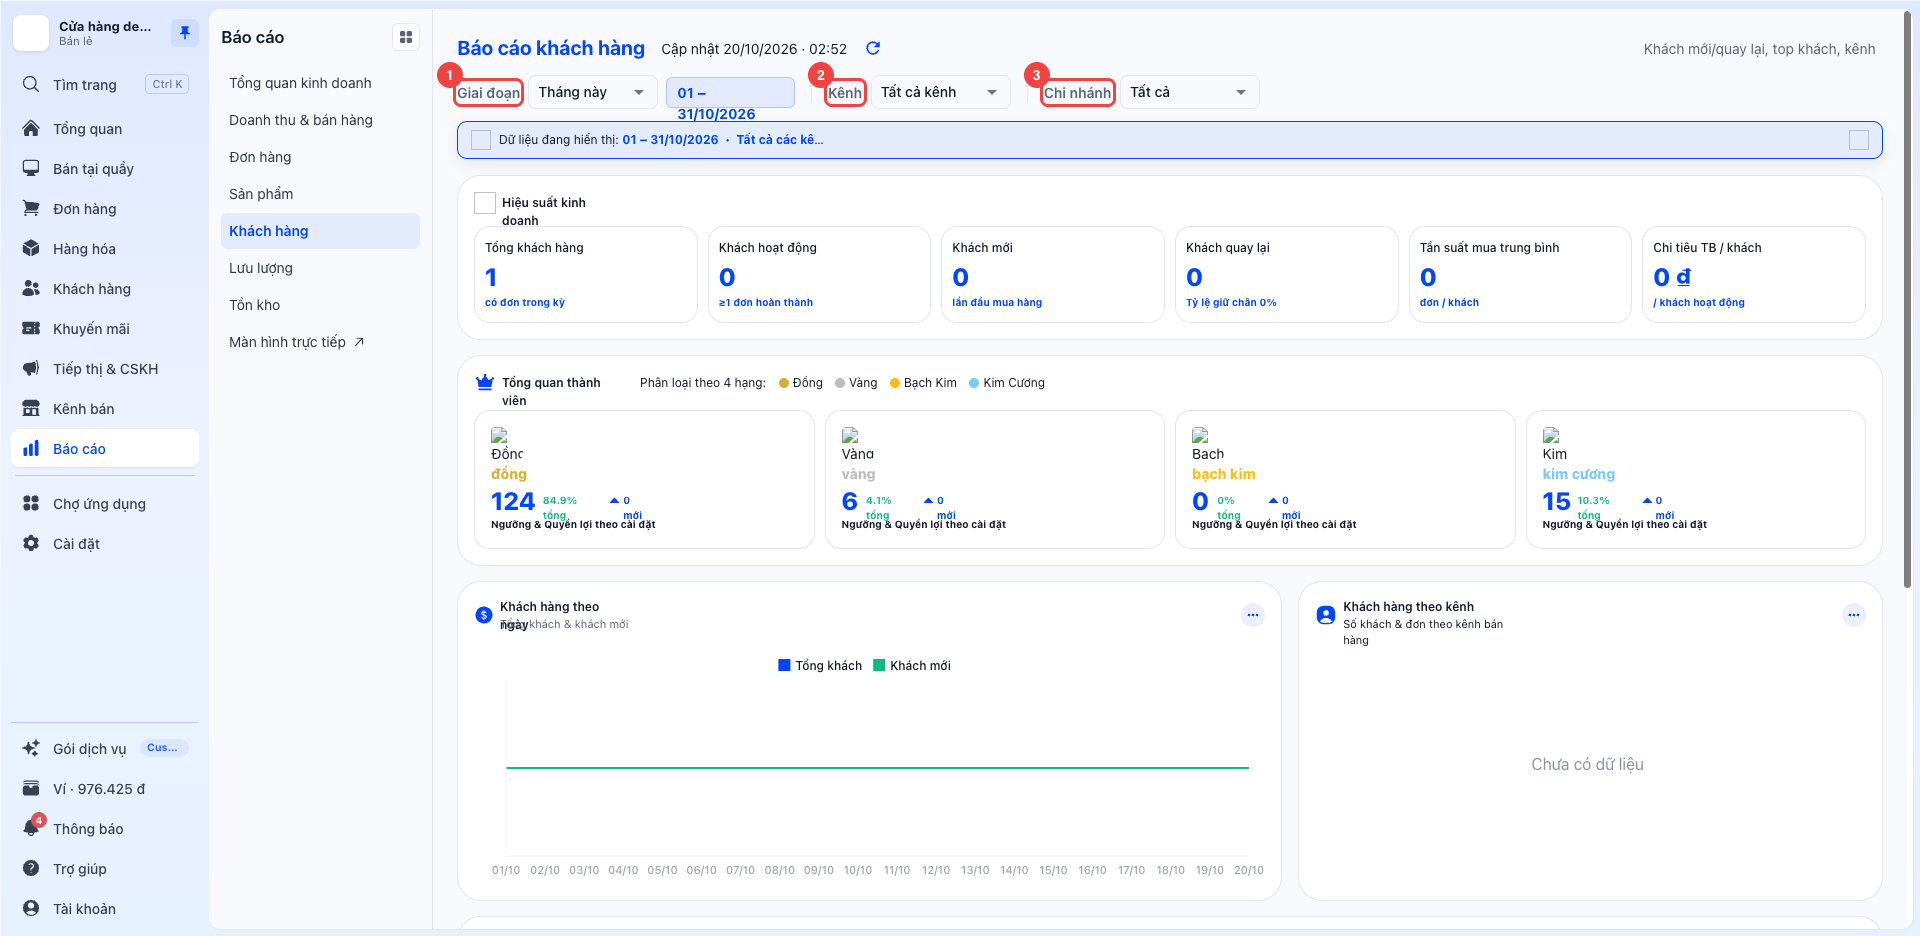Open Khuyến mãi in sidebar

[105, 328]
